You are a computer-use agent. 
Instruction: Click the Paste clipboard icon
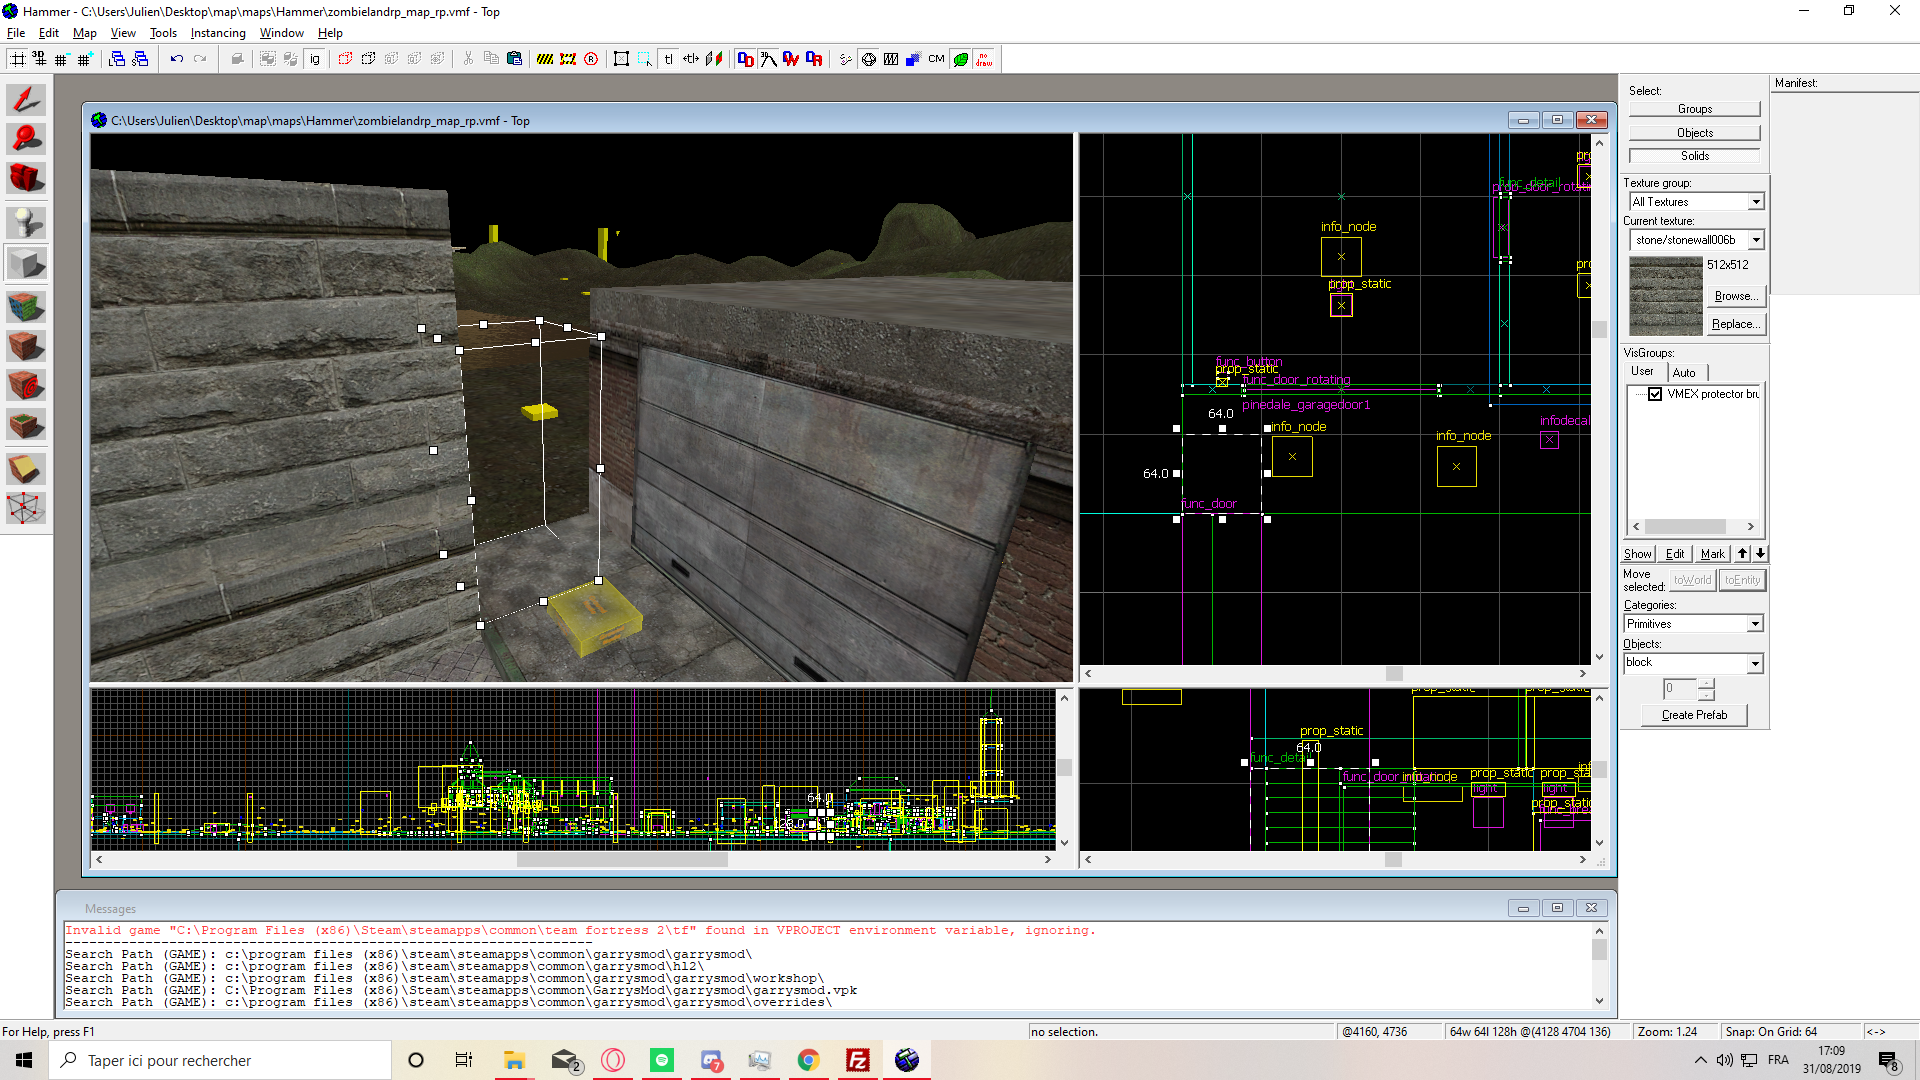[x=514, y=59]
